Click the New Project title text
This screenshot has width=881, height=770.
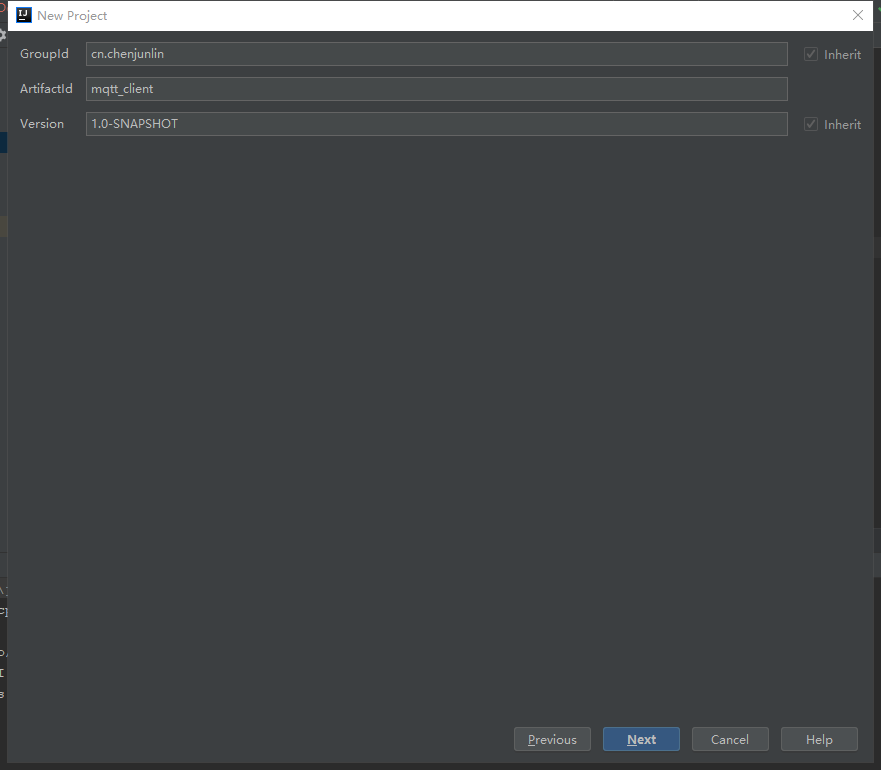pyautogui.click(x=72, y=16)
